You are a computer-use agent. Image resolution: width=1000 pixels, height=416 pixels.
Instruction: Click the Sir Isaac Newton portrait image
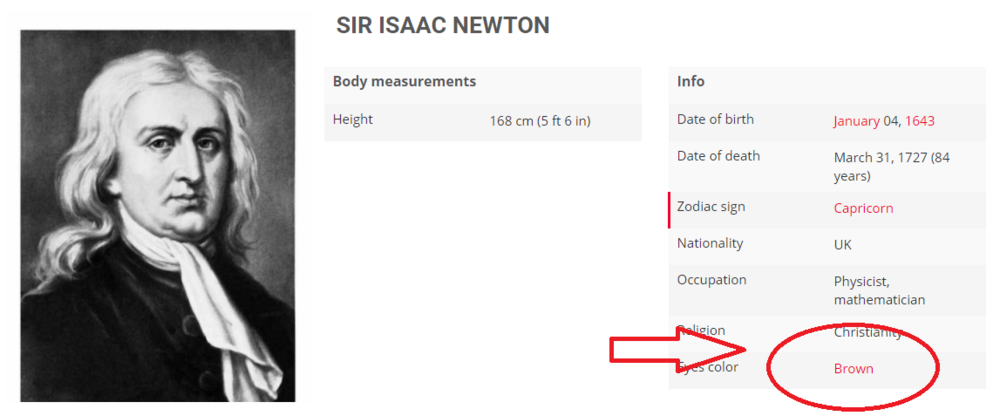click(x=158, y=216)
